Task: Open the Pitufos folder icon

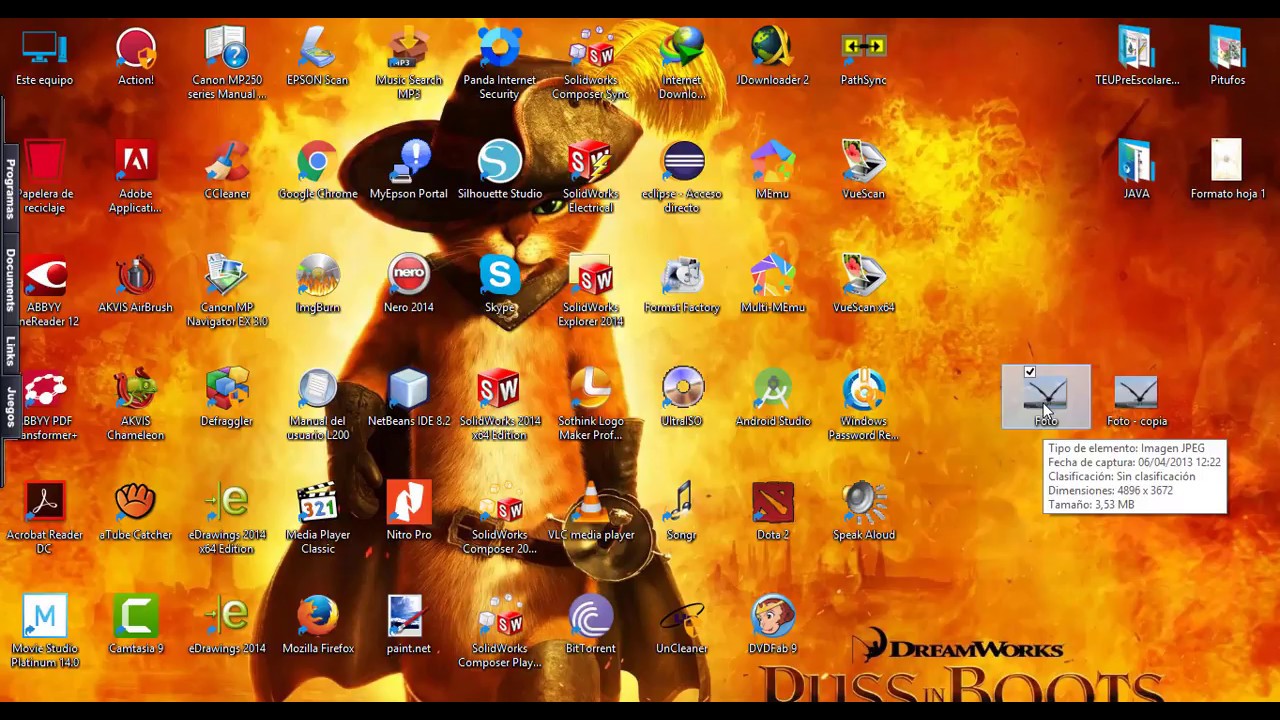Action: [x=1228, y=48]
